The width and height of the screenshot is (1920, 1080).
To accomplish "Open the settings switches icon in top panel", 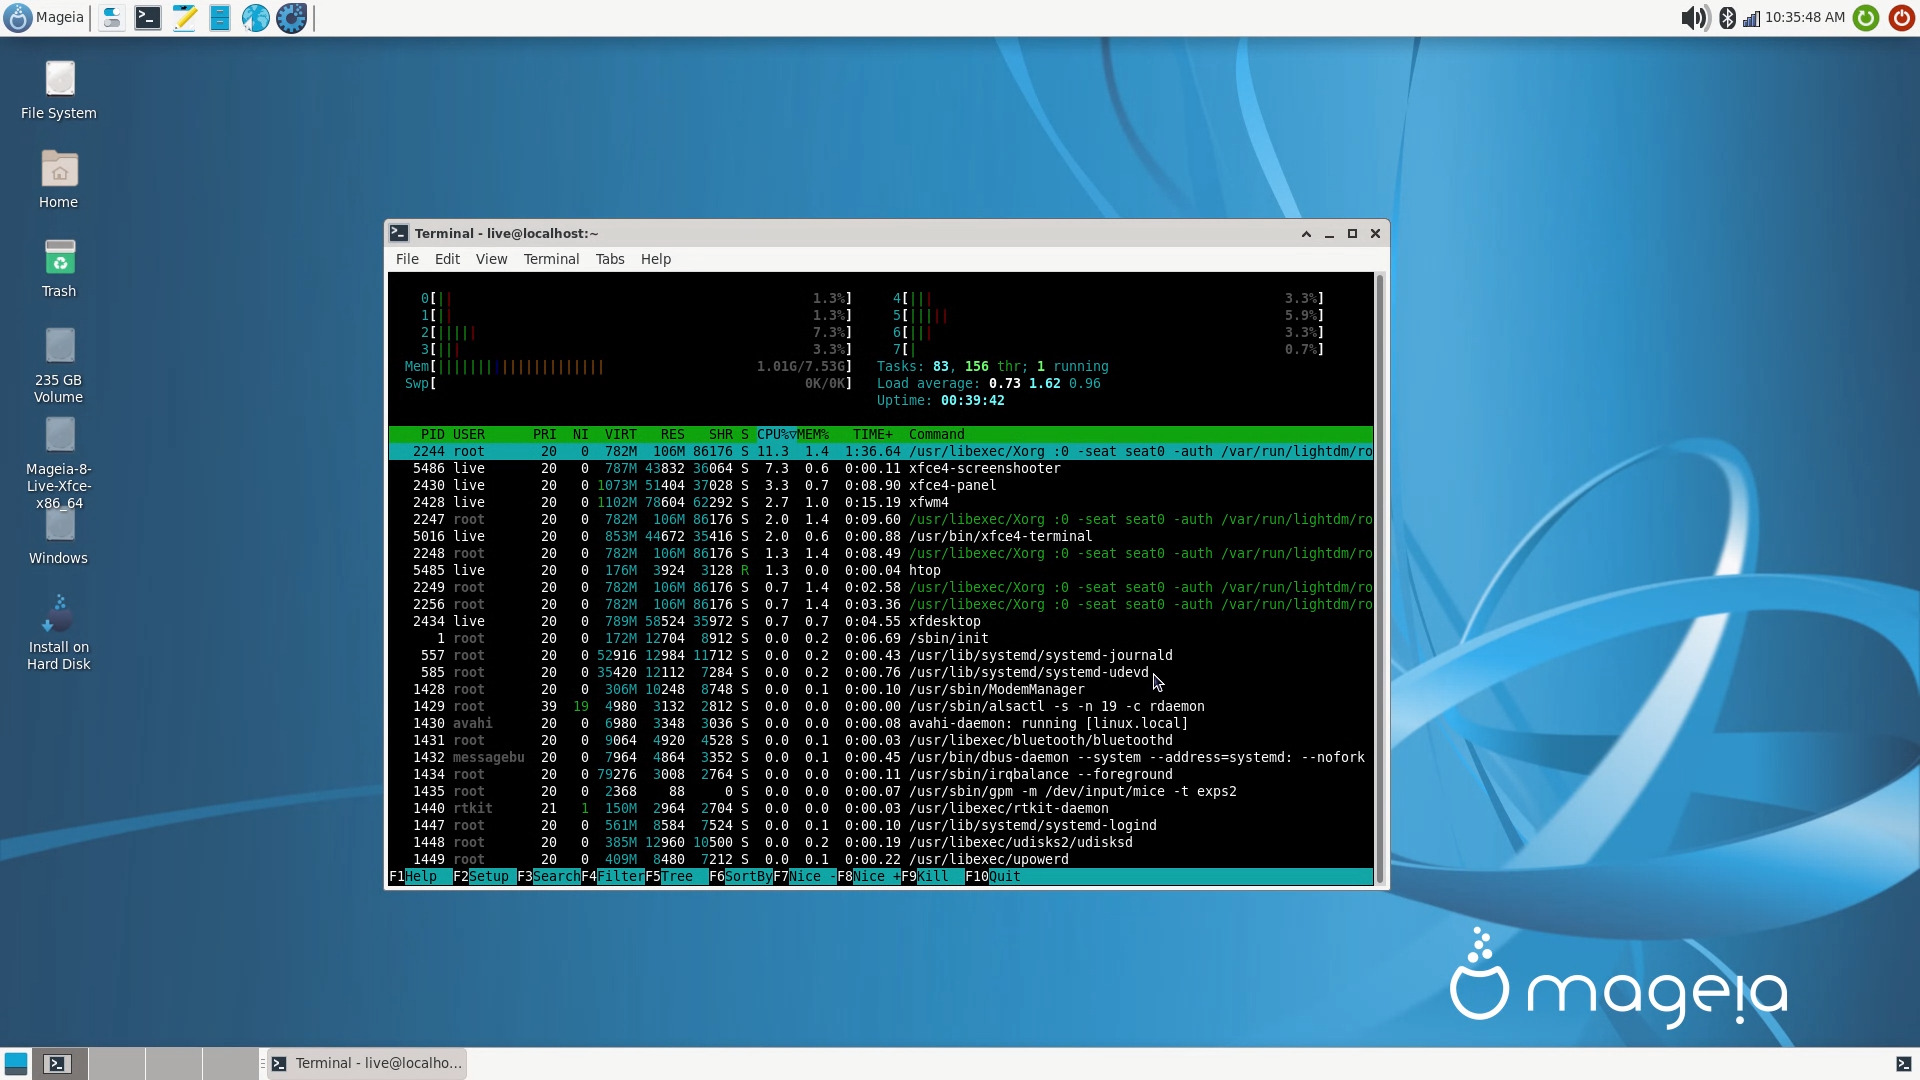I will 111,17.
